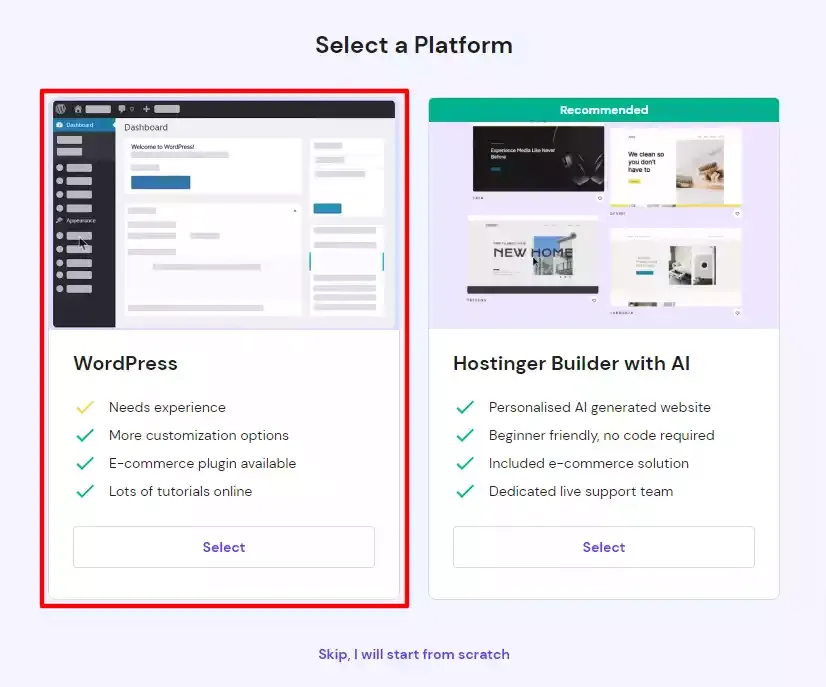Image resolution: width=826 pixels, height=687 pixels.
Task: Click Select button under WordPress
Action: pos(224,547)
